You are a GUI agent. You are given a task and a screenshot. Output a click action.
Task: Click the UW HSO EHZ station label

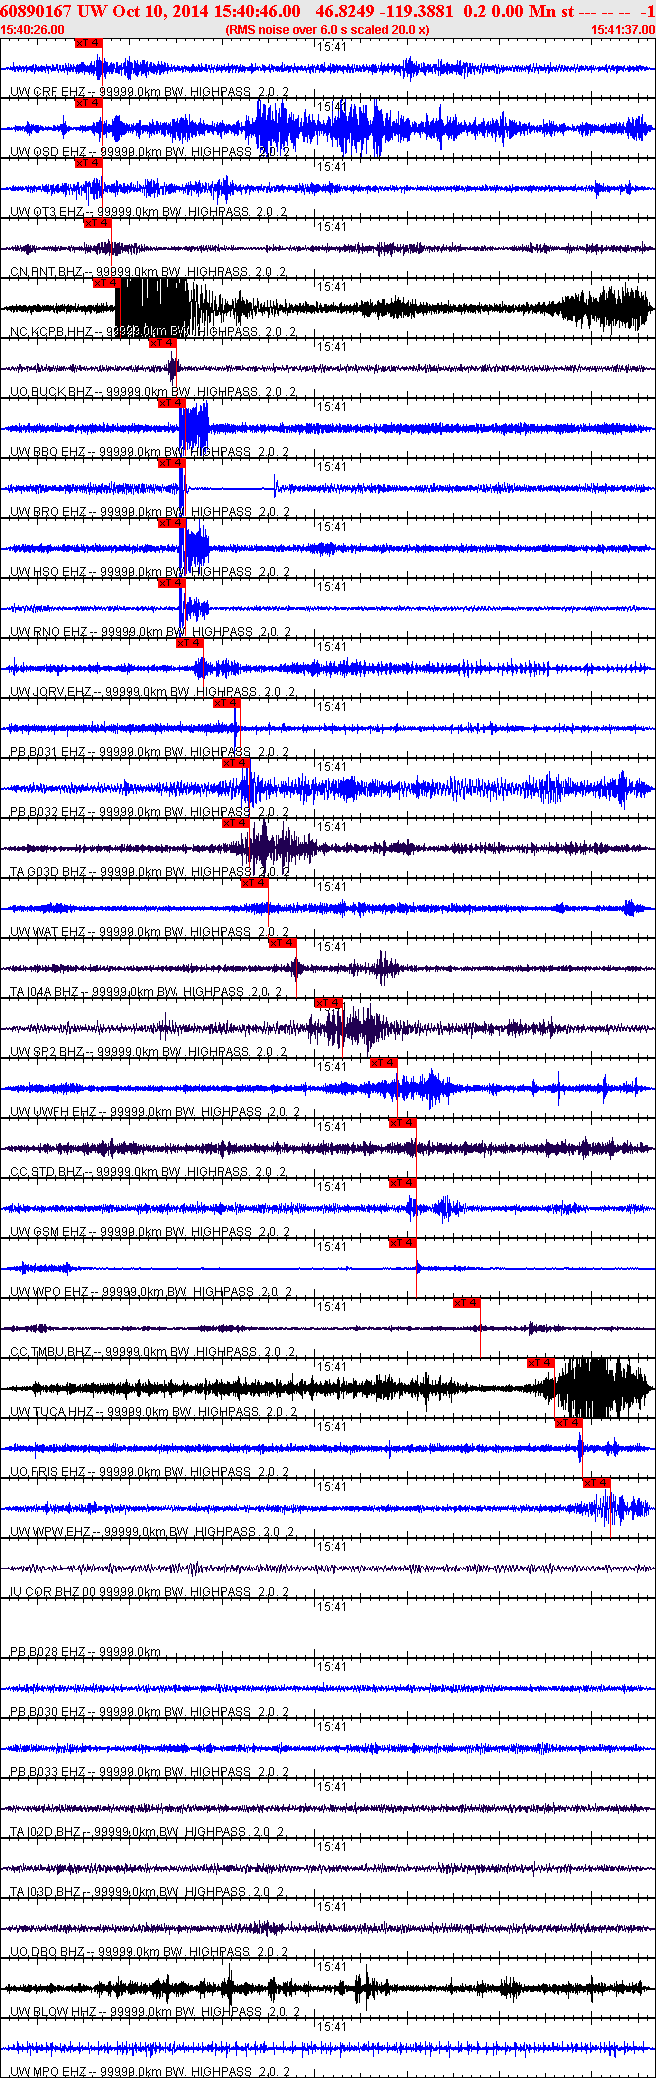[48, 572]
